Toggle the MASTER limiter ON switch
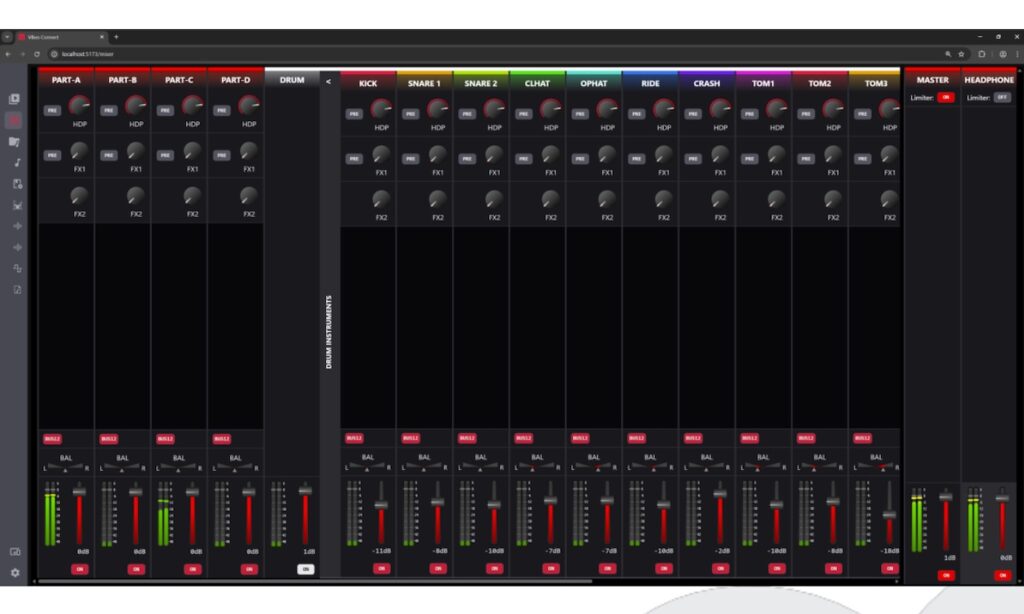1024x614 pixels. pyautogui.click(x=945, y=97)
